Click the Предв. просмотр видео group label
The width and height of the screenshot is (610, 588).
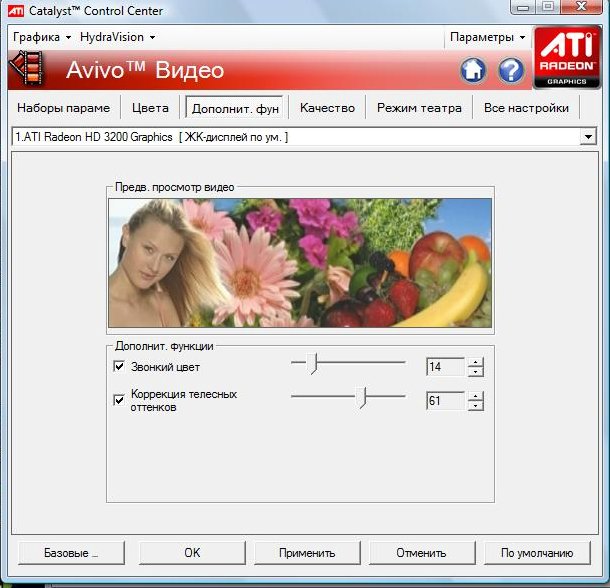pos(175,187)
